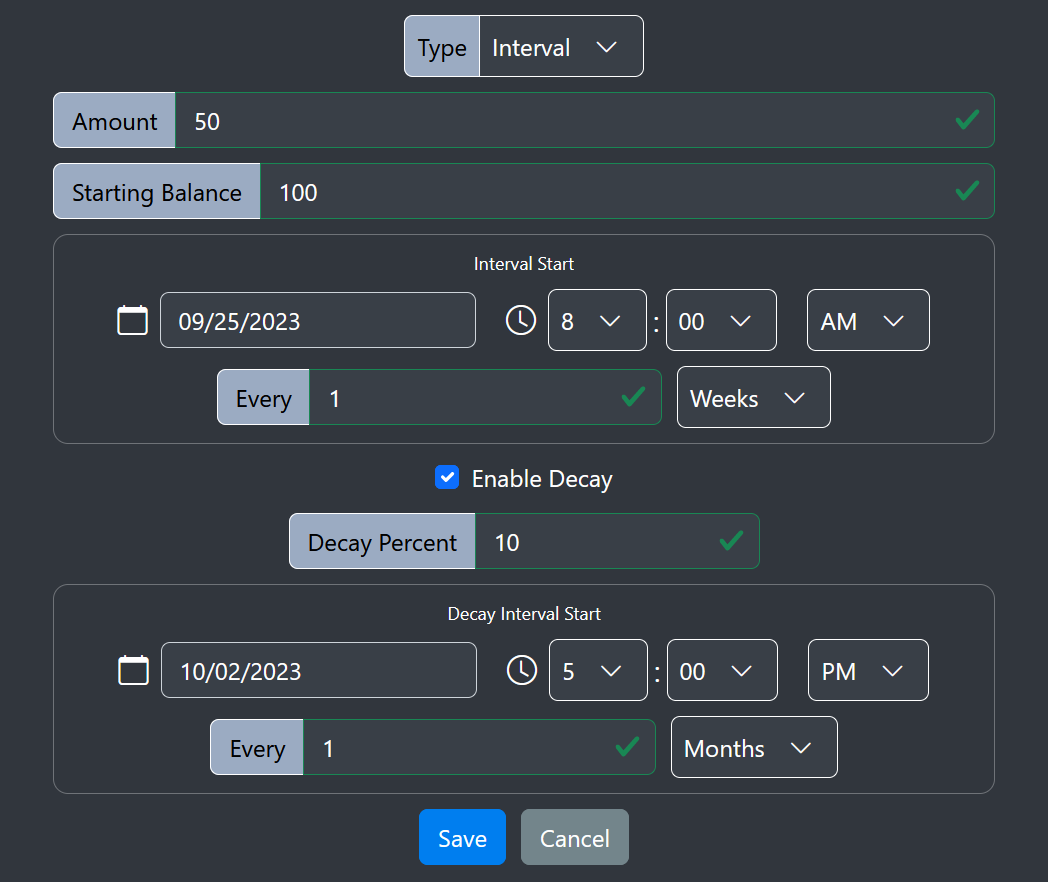Uncheck the Enable Decay checkbox
1048x882 pixels.
tap(446, 478)
